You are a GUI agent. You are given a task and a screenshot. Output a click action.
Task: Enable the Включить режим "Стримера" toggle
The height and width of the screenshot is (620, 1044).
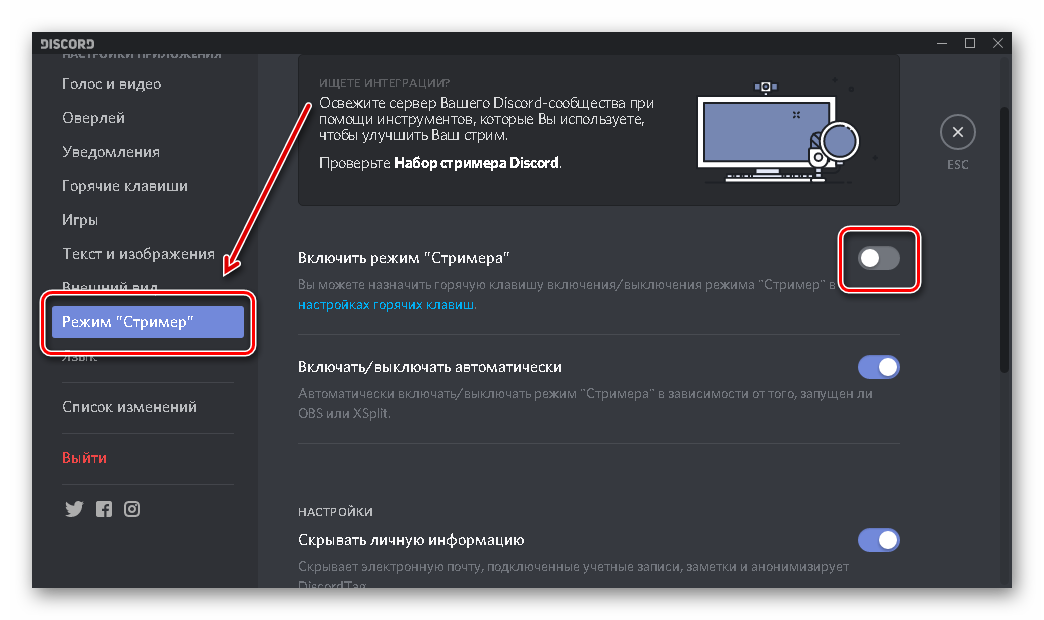click(878, 258)
